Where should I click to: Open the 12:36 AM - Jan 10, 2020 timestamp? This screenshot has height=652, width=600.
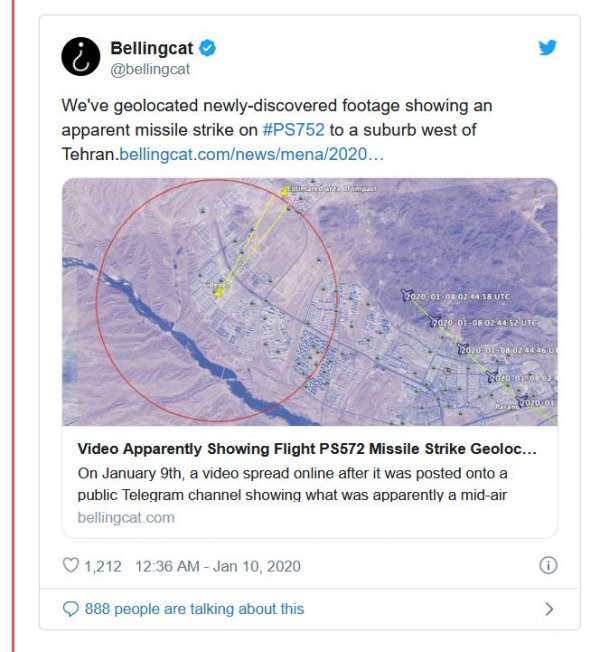tap(218, 566)
